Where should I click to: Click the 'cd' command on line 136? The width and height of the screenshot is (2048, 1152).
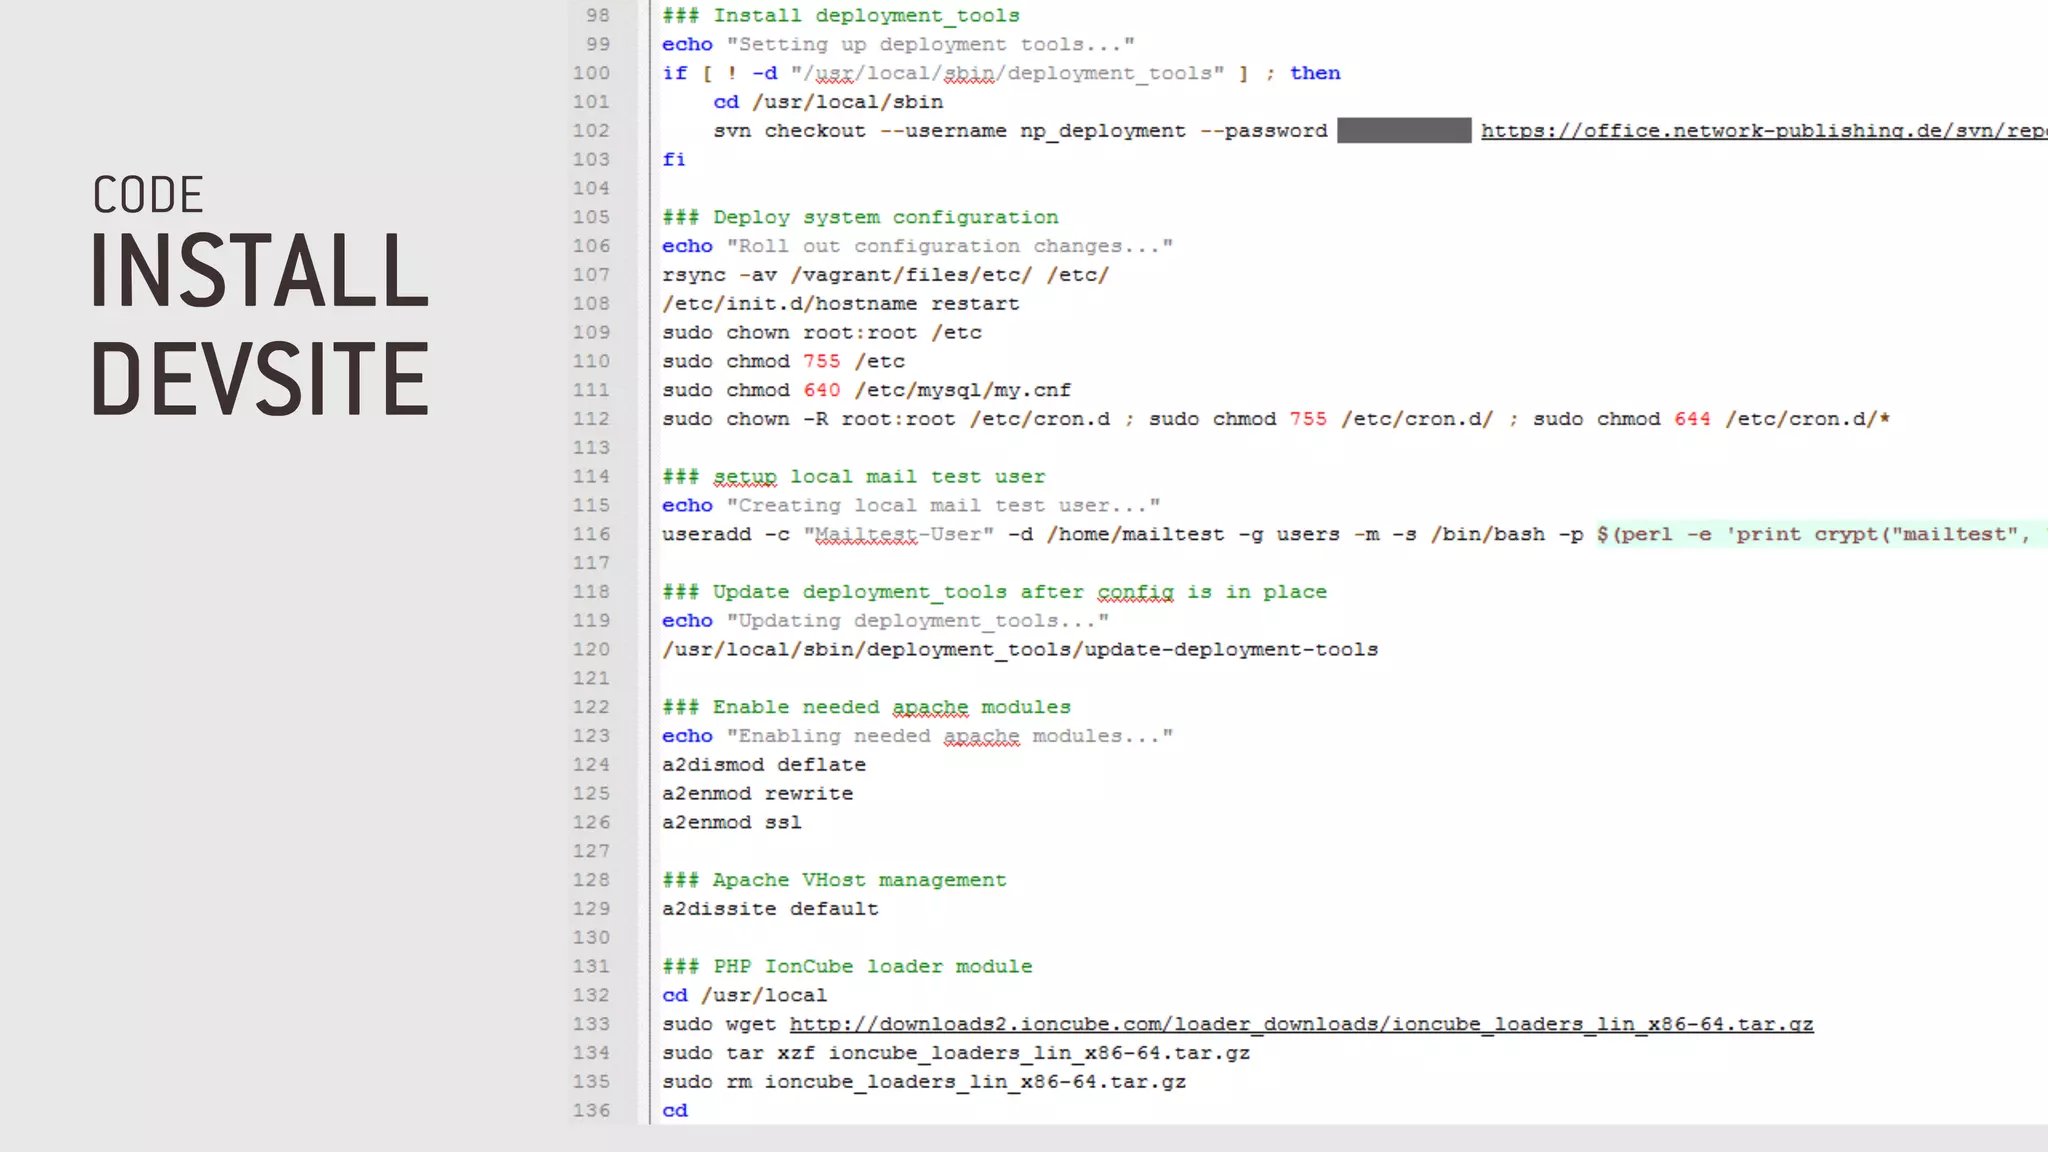(x=675, y=1111)
